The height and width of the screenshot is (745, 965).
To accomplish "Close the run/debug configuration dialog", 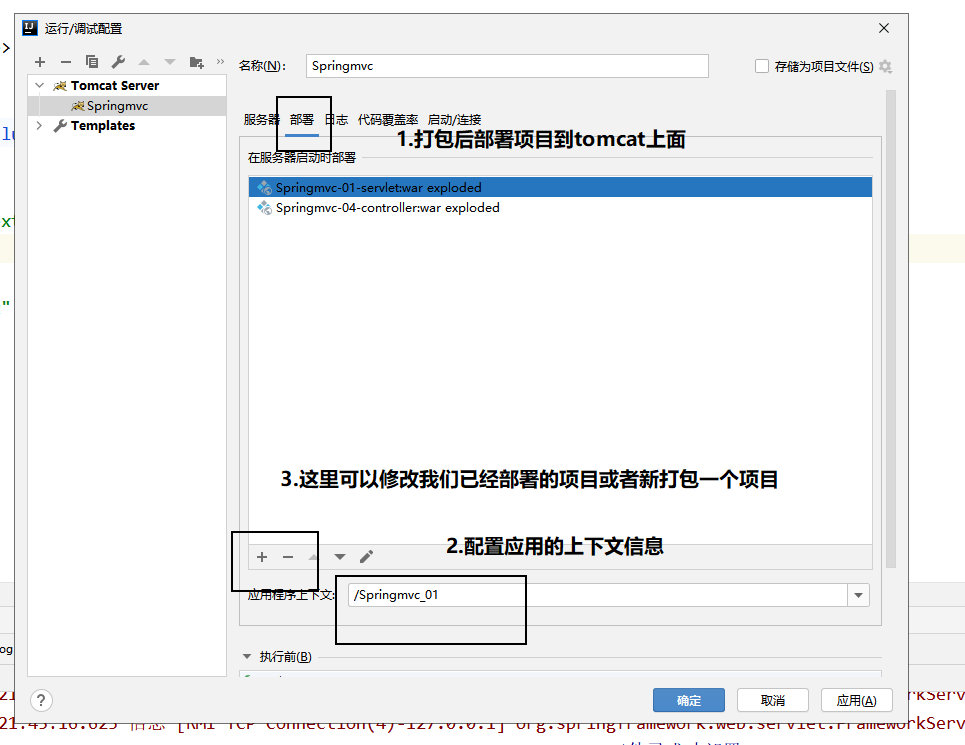I will coord(884,28).
